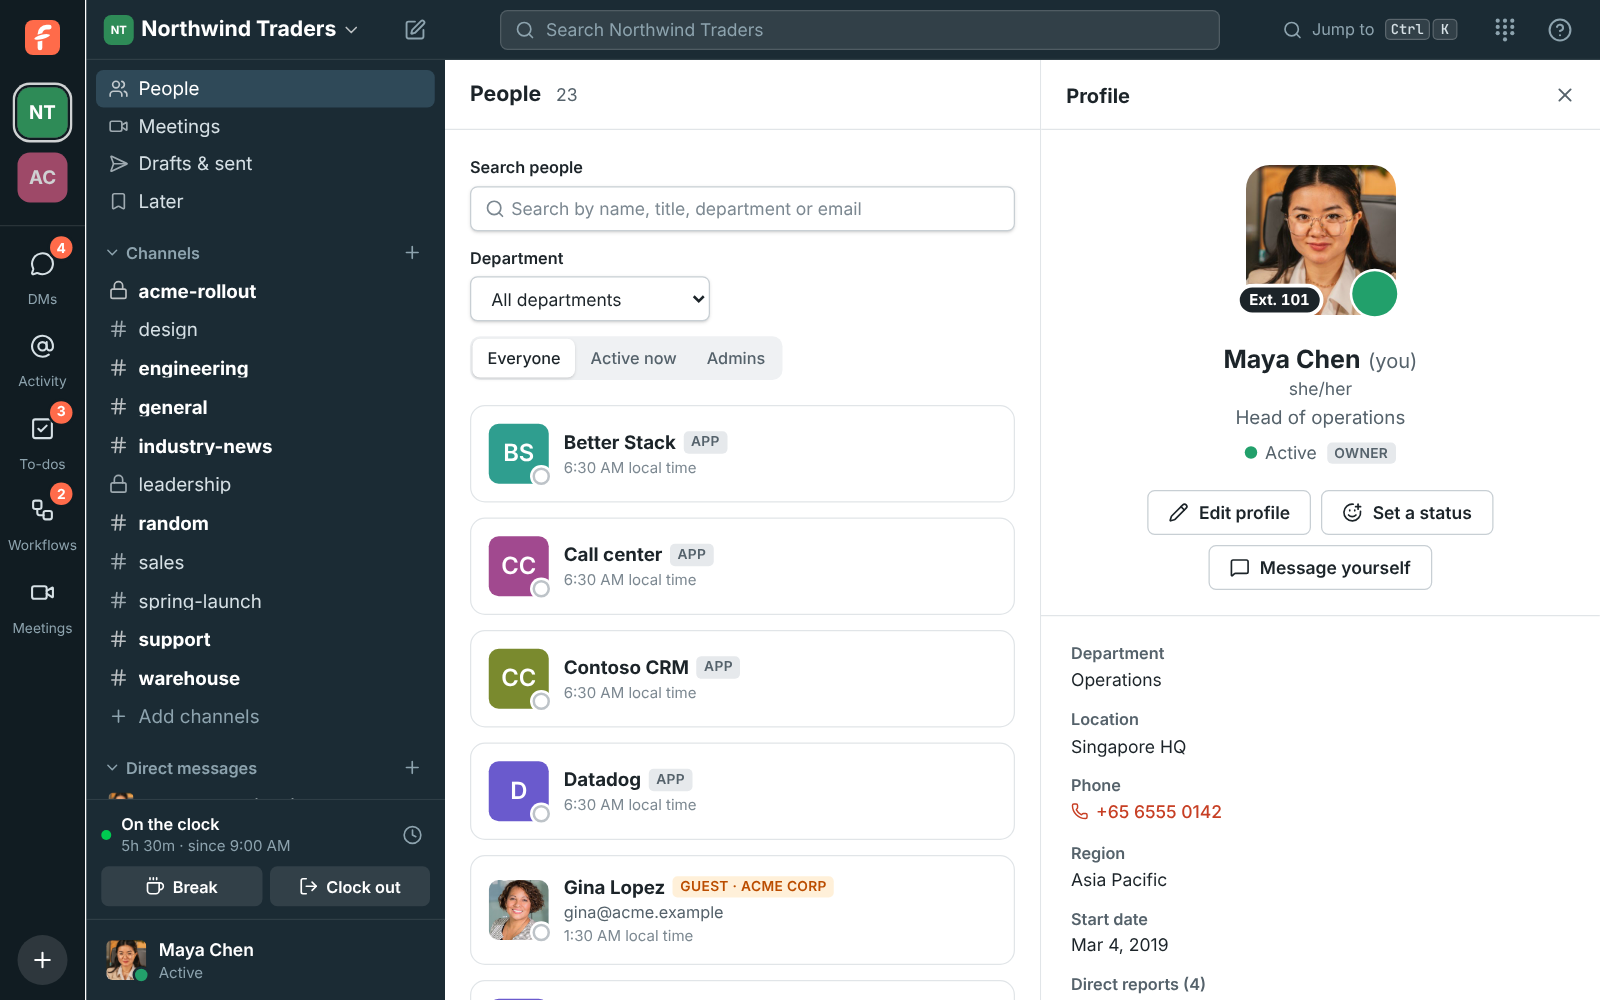Screen dimensions: 1600x1000
Task: Click the Clock out button
Action: (x=350, y=887)
